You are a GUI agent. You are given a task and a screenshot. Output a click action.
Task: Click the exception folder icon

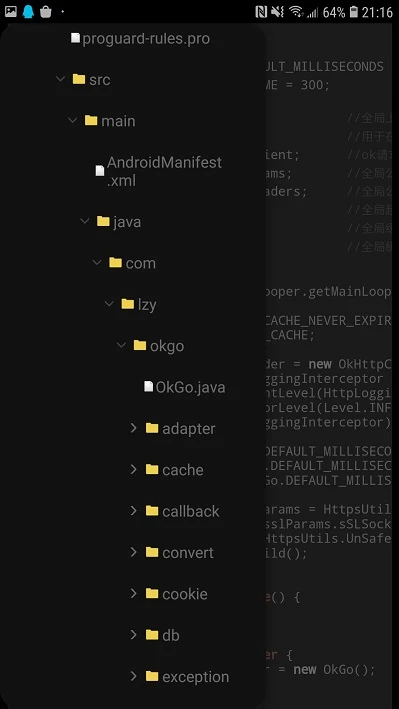click(152, 676)
